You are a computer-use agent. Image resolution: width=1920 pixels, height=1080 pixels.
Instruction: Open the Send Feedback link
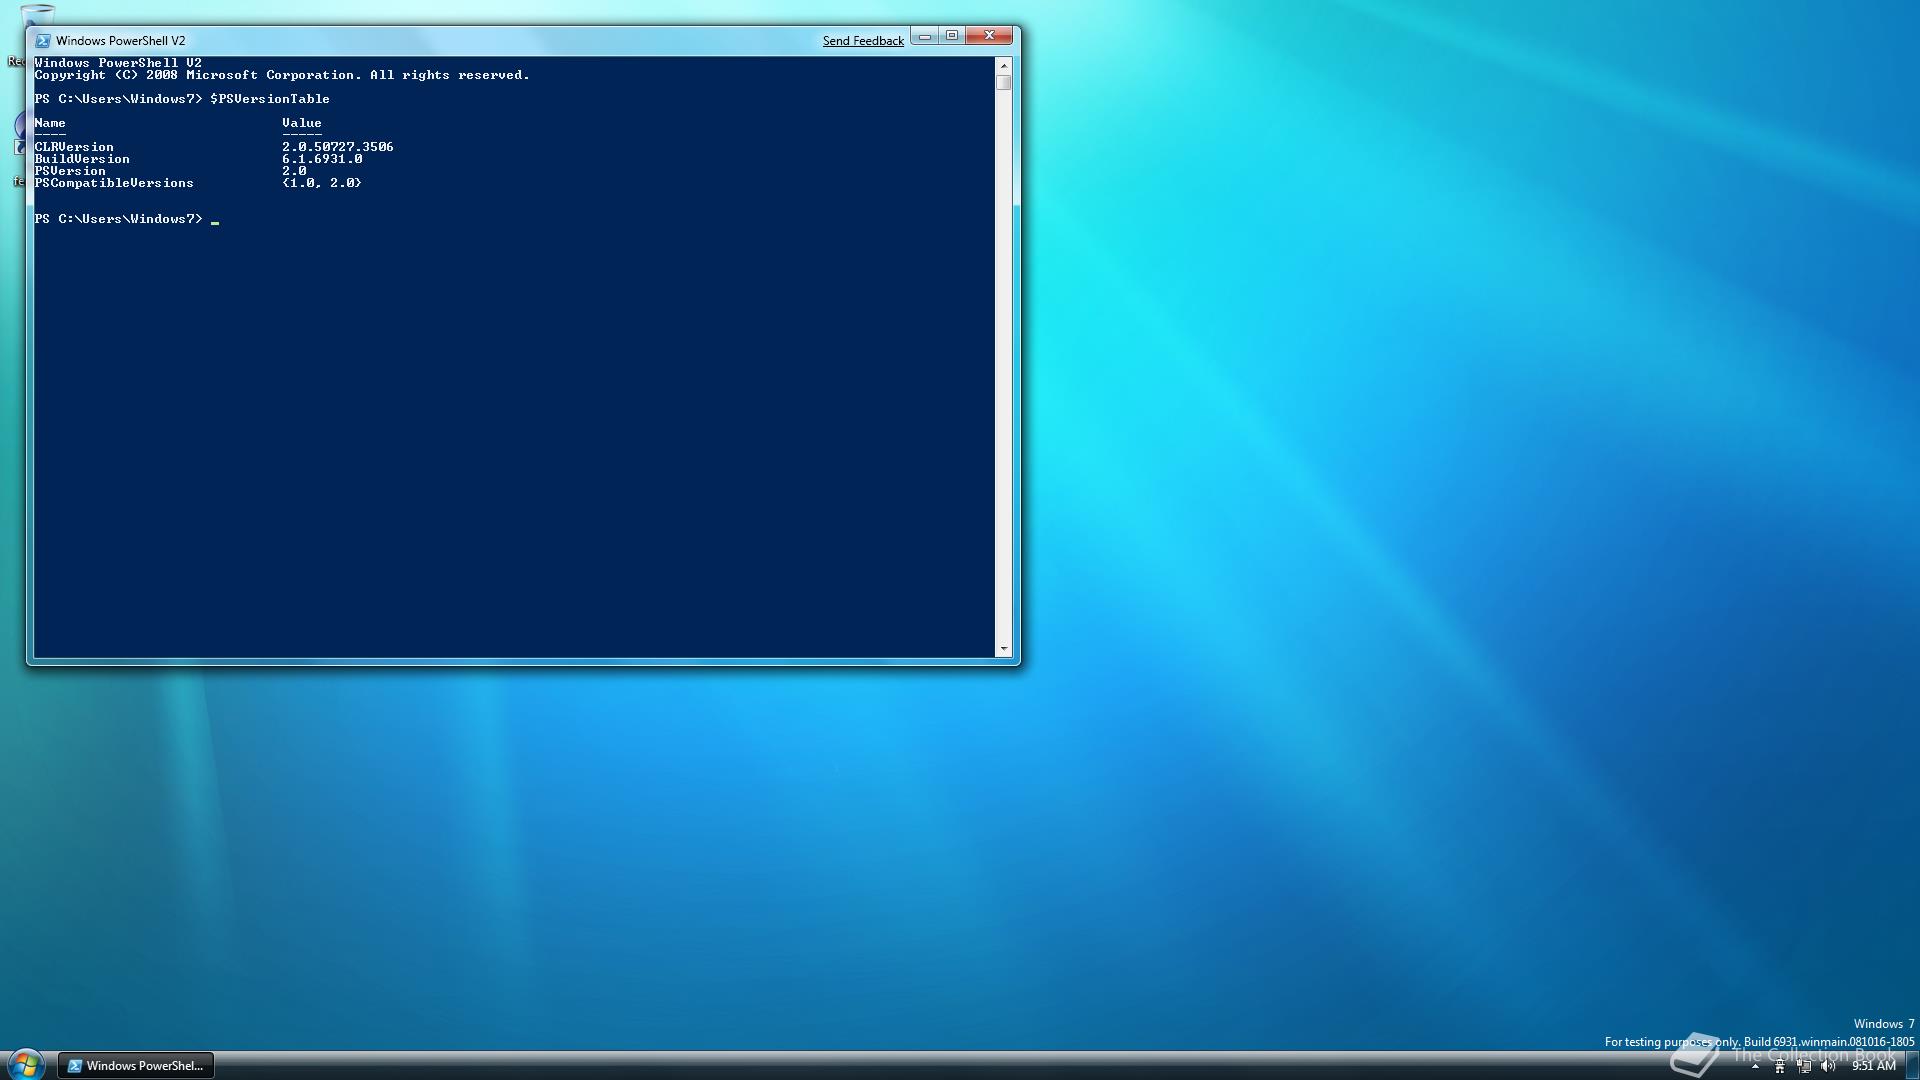pyautogui.click(x=863, y=41)
